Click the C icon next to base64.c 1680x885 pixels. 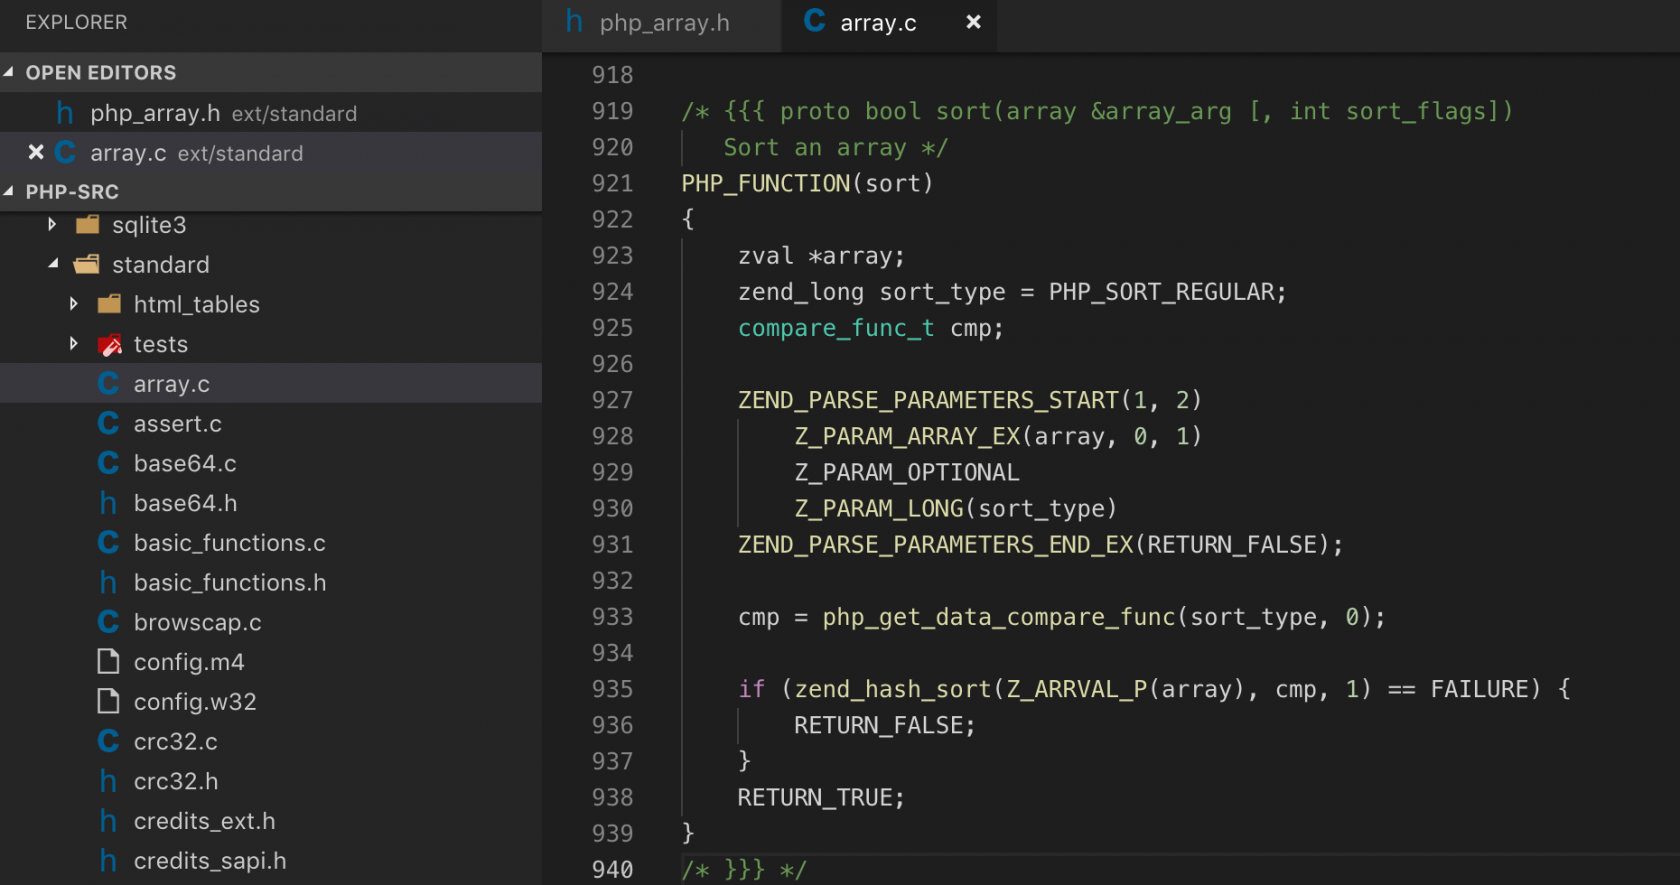tap(108, 463)
